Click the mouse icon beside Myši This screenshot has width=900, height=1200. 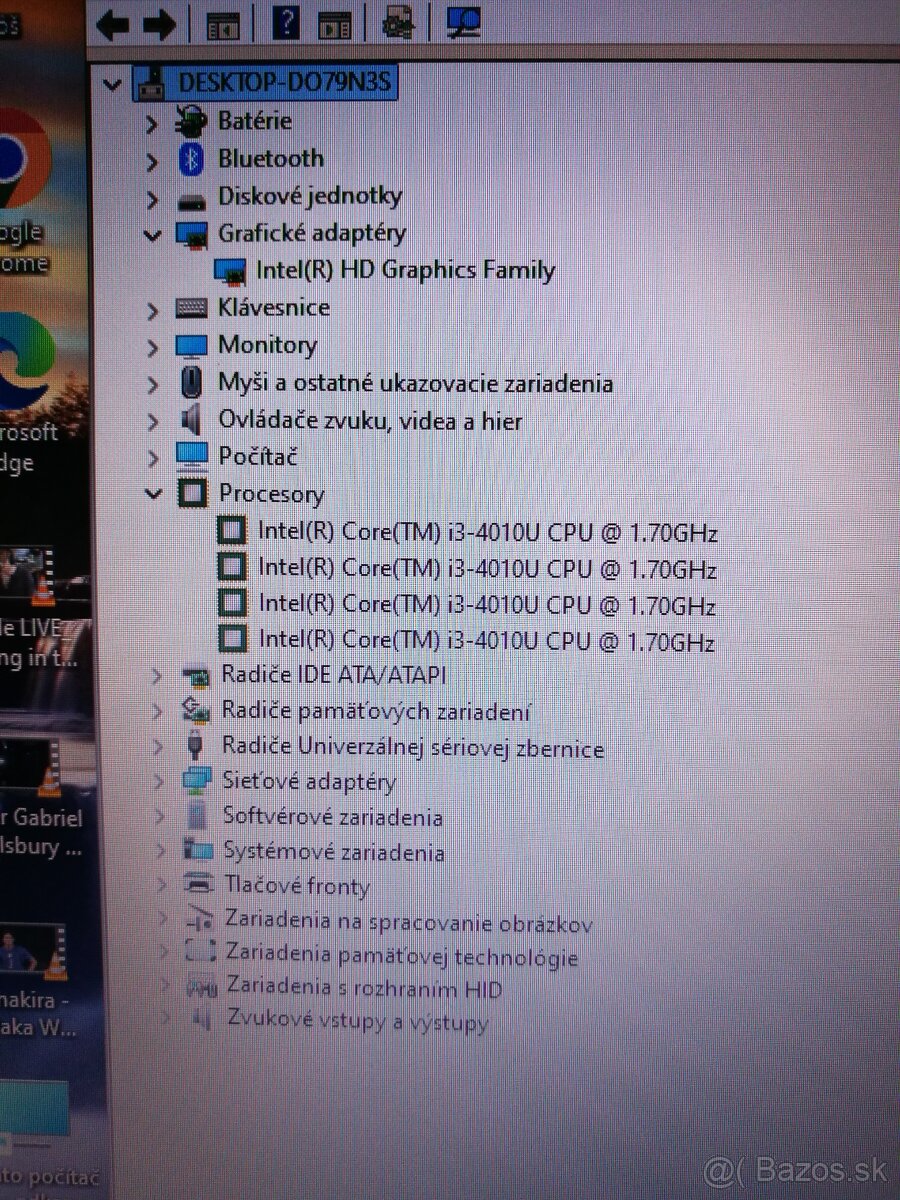click(191, 383)
